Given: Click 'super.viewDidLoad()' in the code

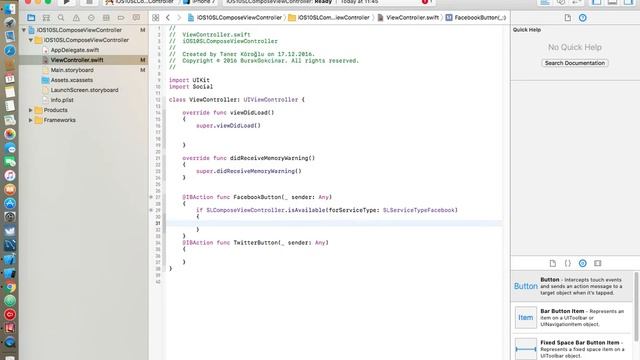Looking at the screenshot, I should click(x=228, y=126).
